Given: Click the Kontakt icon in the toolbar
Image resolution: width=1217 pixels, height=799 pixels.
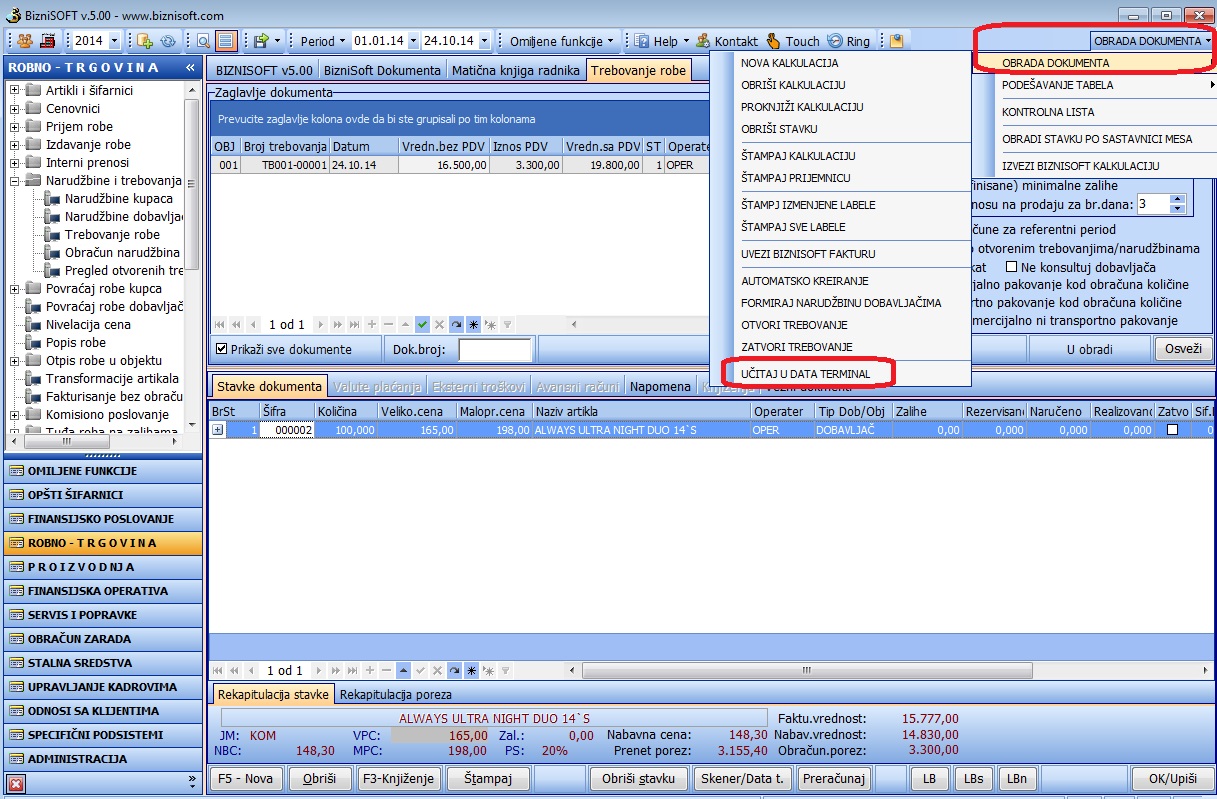Looking at the screenshot, I should click(x=703, y=41).
